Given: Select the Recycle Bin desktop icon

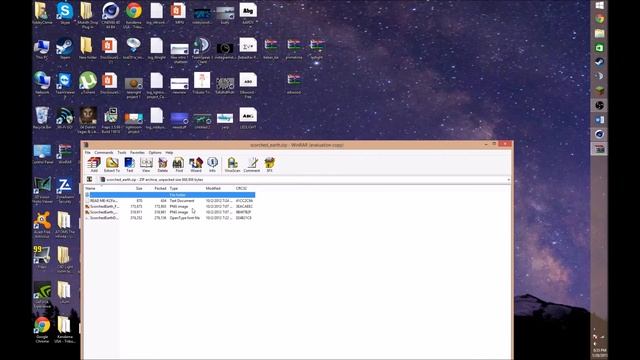Looking at the screenshot, I should (42, 118).
